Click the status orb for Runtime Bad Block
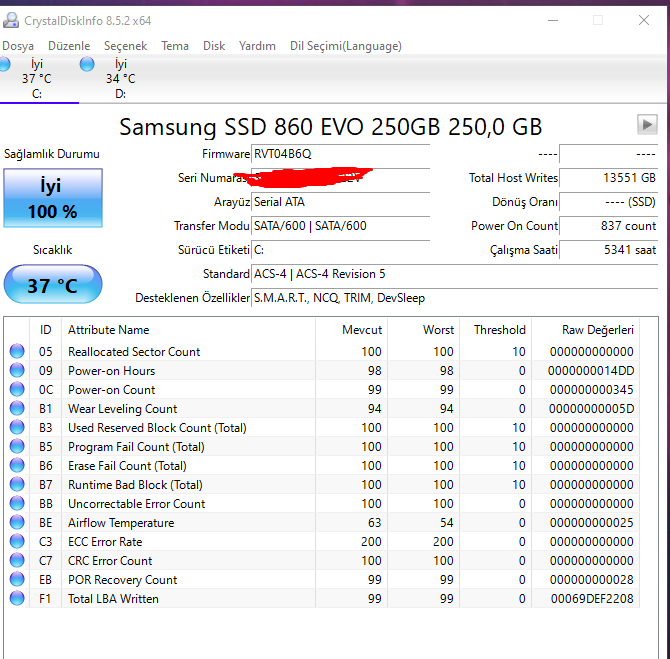Screen dimensions: 670x659 (17, 485)
